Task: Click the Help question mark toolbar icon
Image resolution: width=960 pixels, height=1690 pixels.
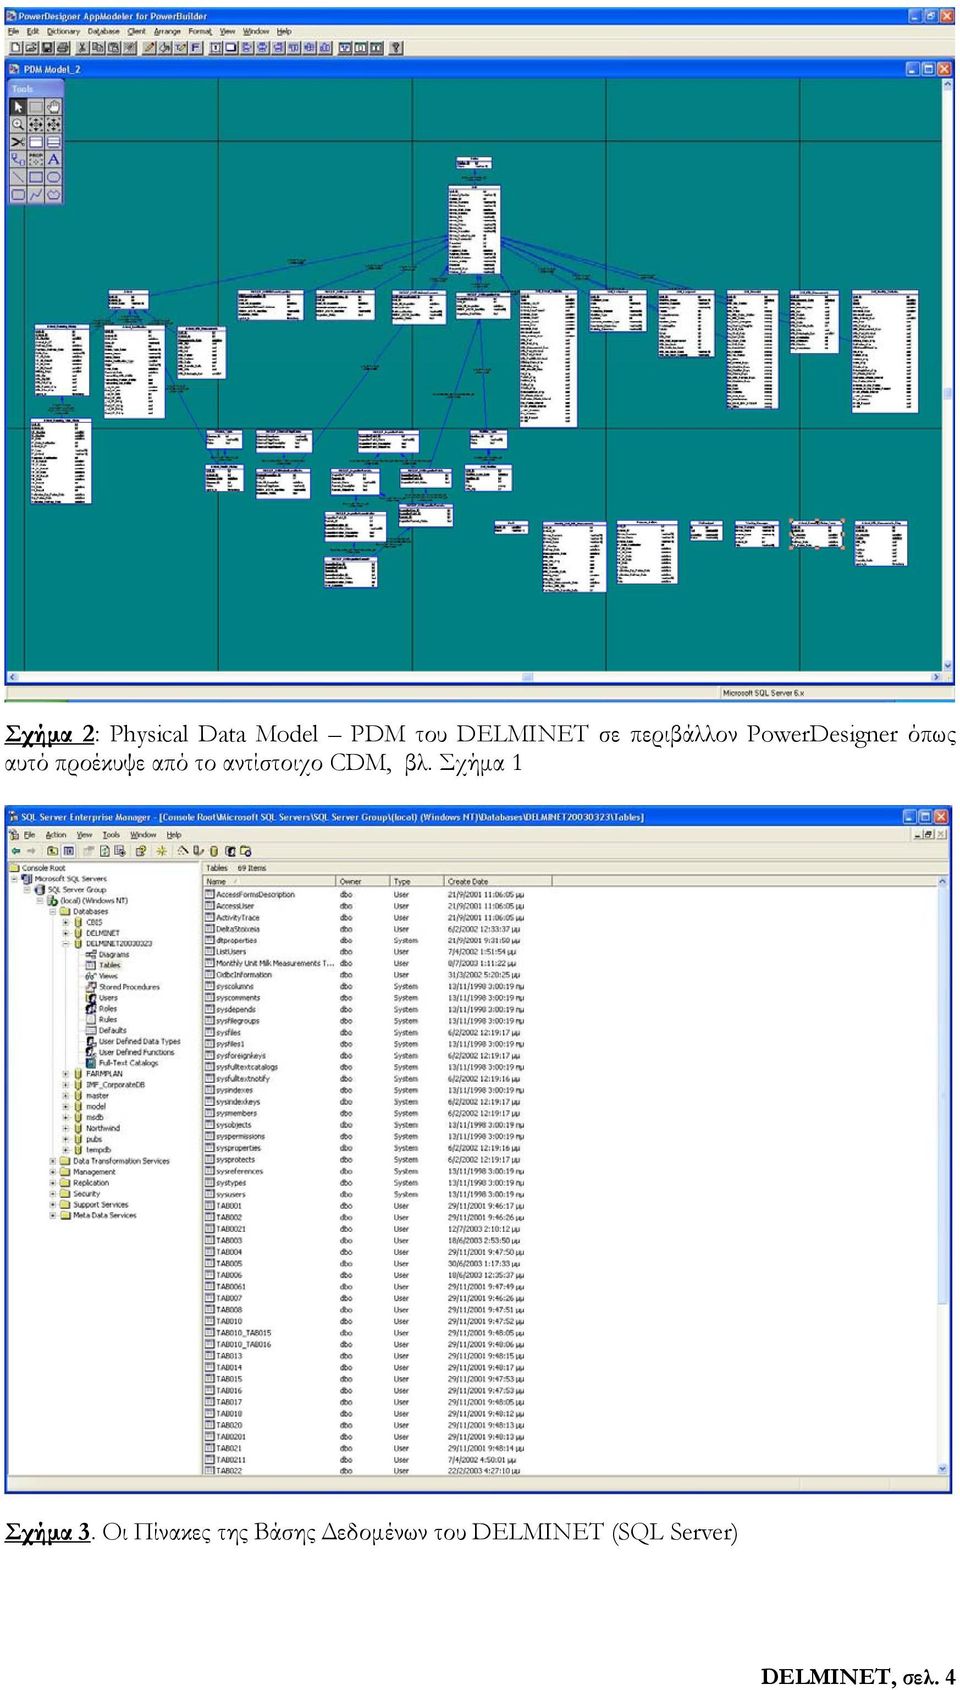Action: [396, 47]
